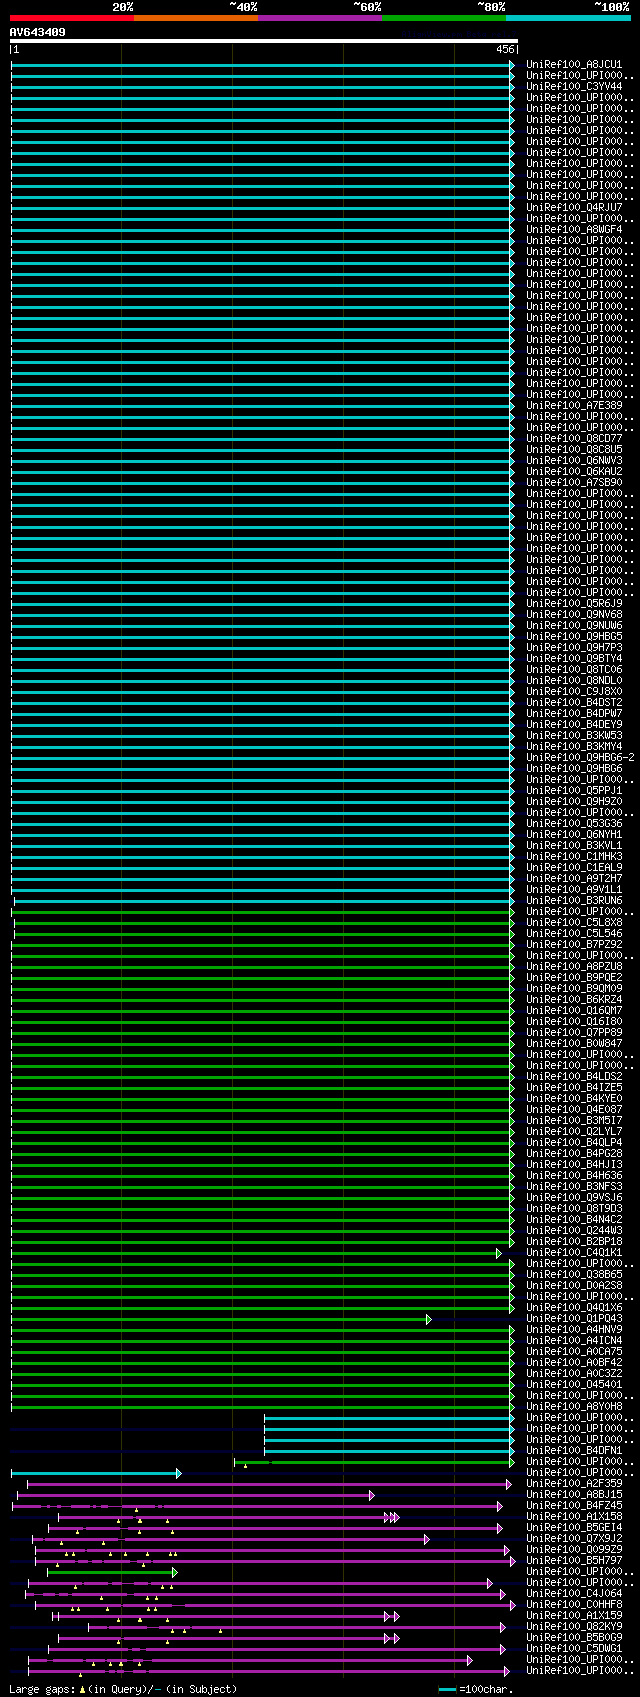Select the UniRef100_A7SB90 label
Image resolution: width=640 pixels, height=1697 pixels.
(574, 483)
